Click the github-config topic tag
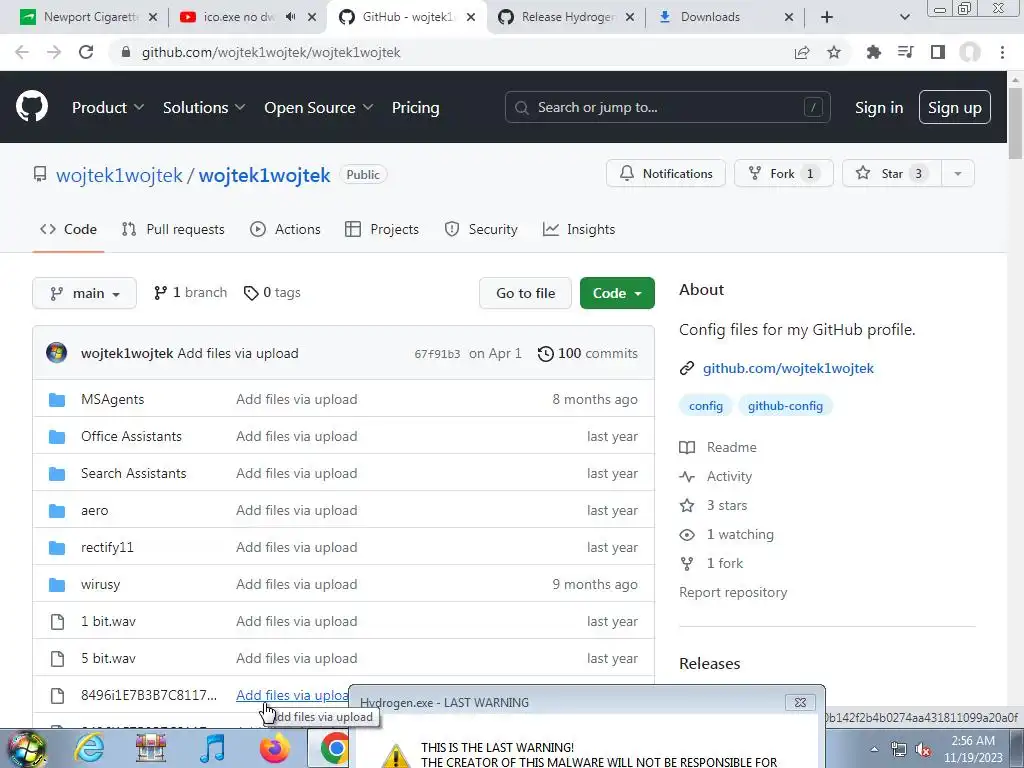Screen dimensions: 1024x768 785,406
